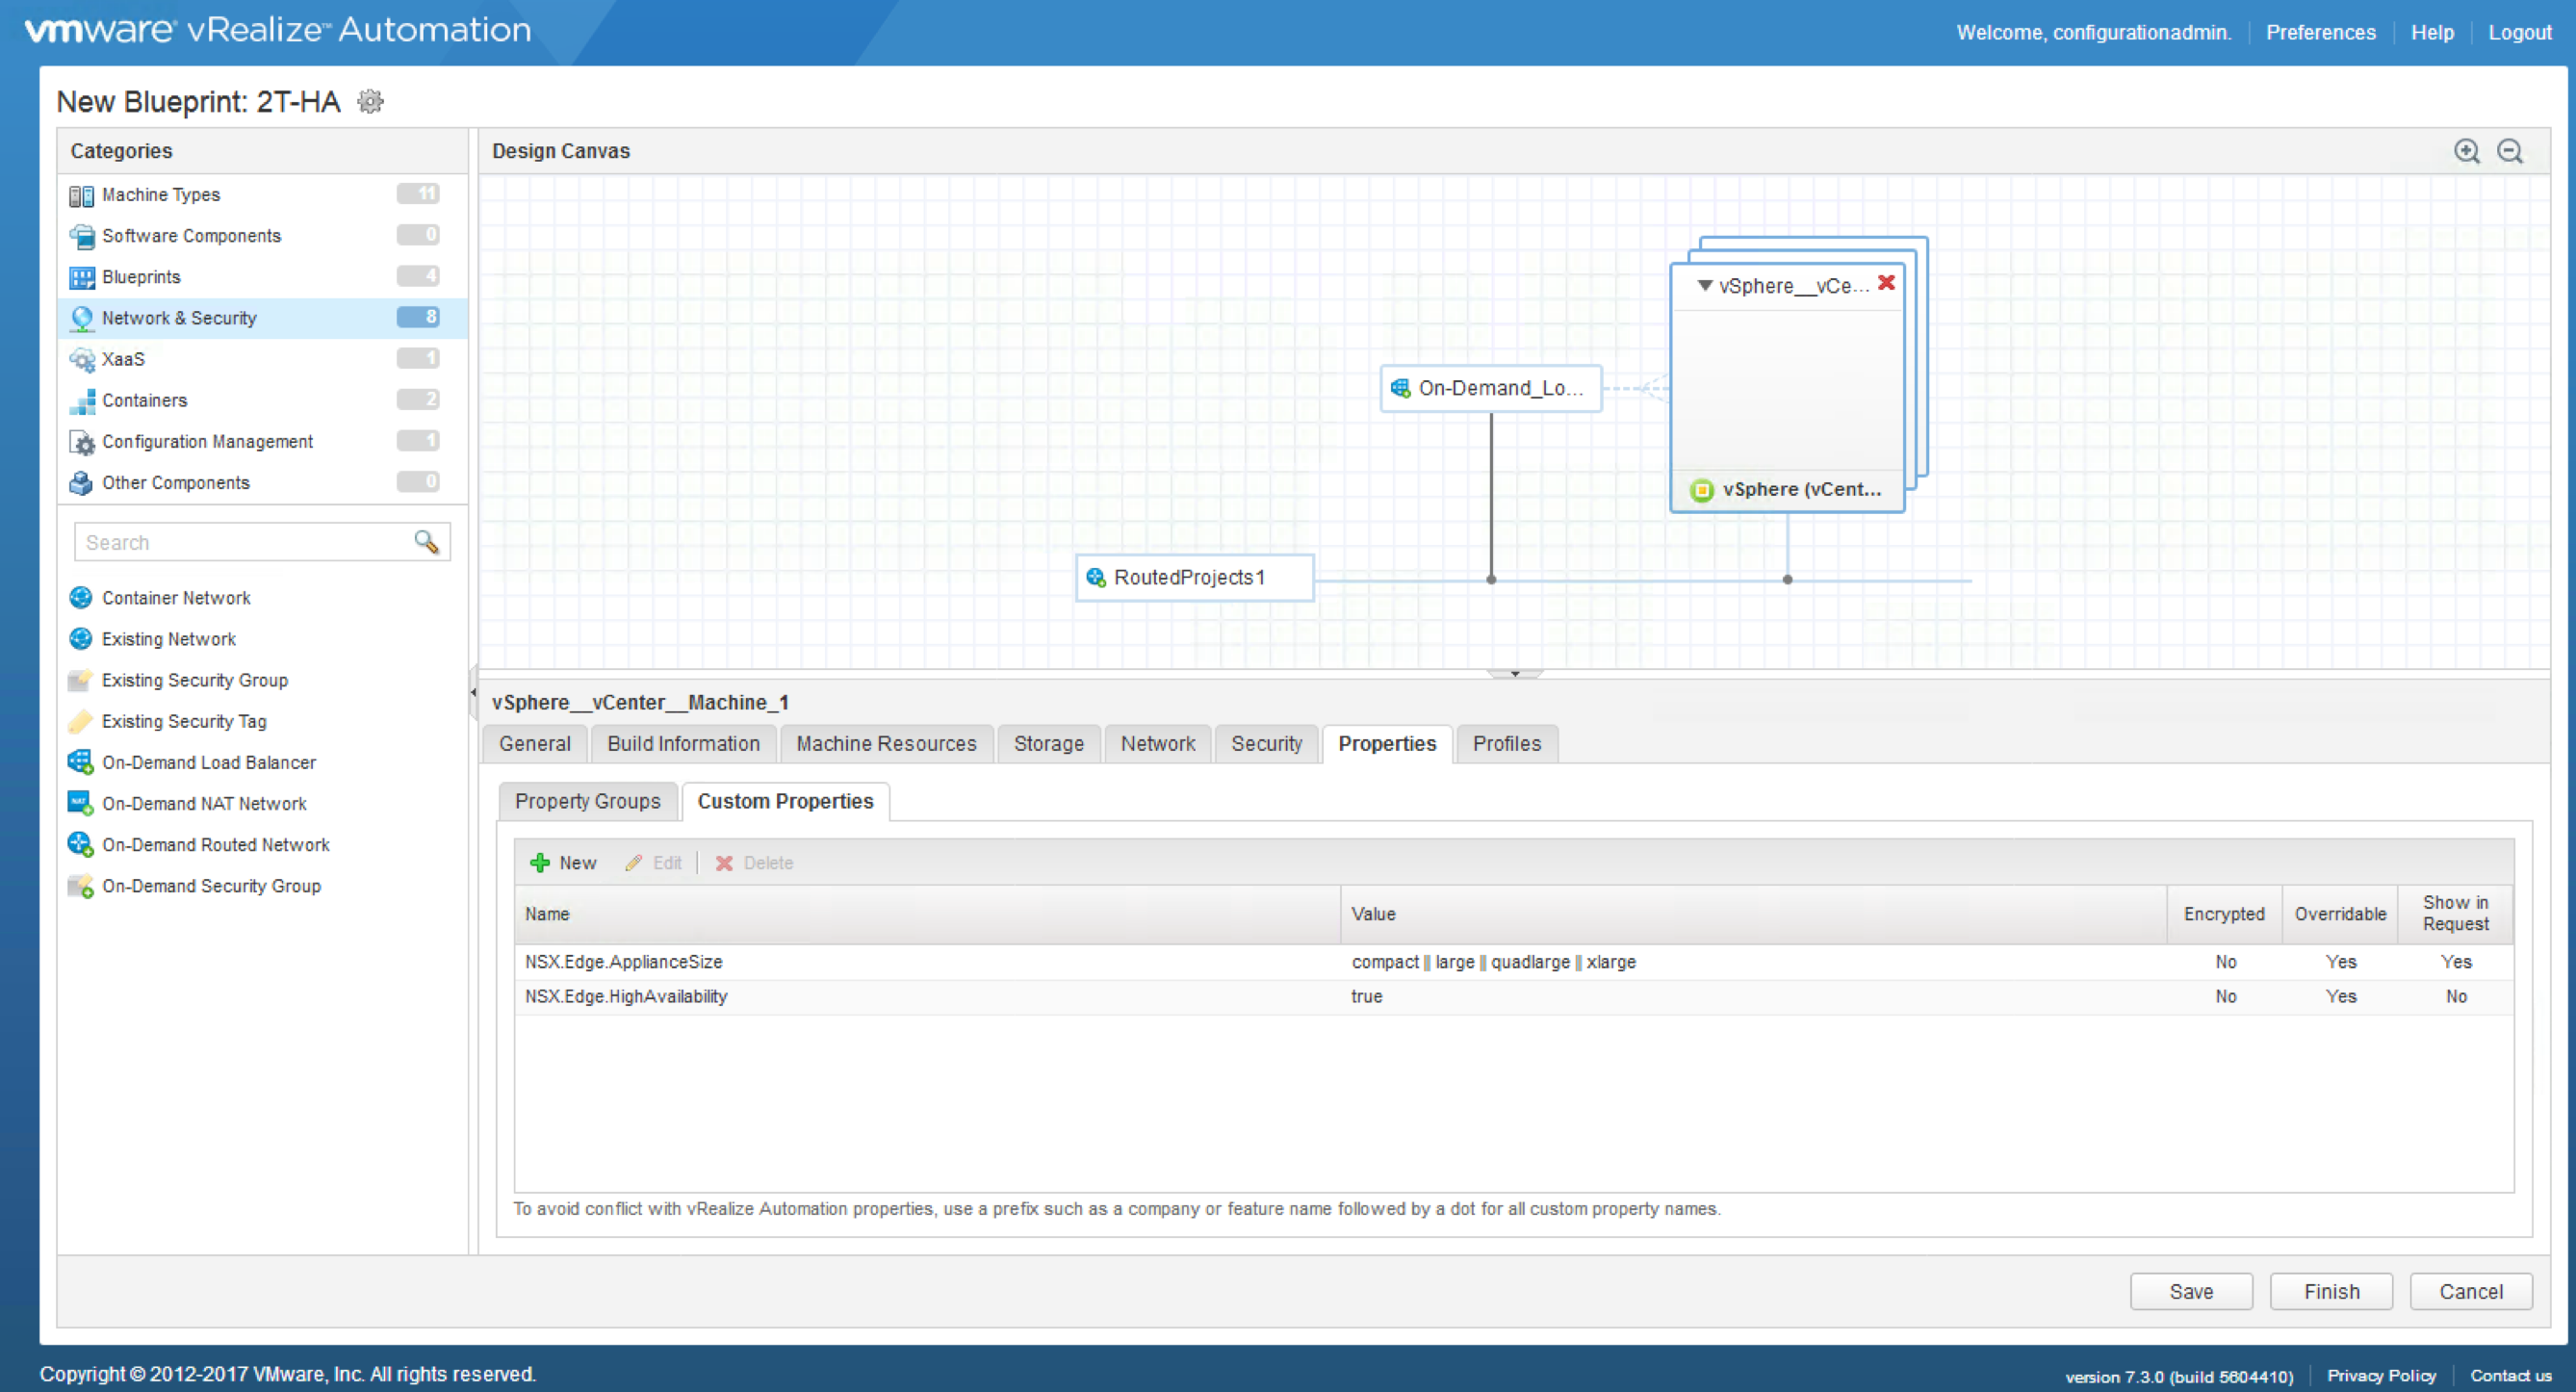Open Preferences link in header
The height and width of the screenshot is (1392, 2576).
[x=2320, y=32]
